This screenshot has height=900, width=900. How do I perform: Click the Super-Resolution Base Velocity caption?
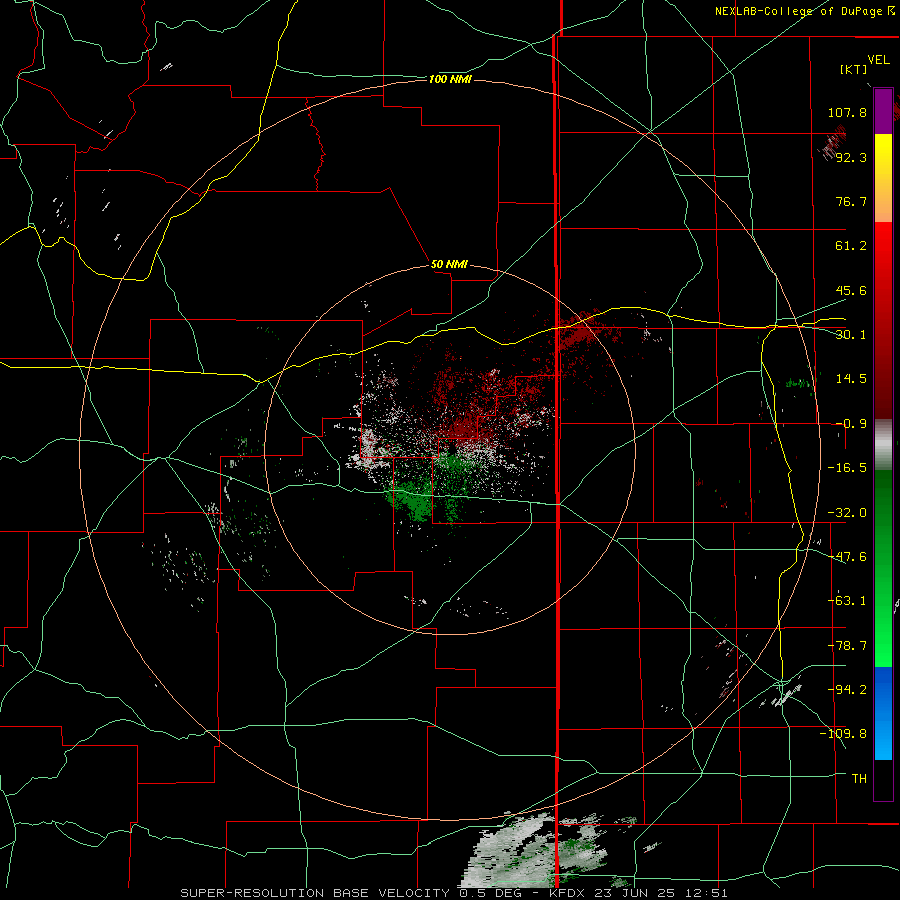[454, 893]
